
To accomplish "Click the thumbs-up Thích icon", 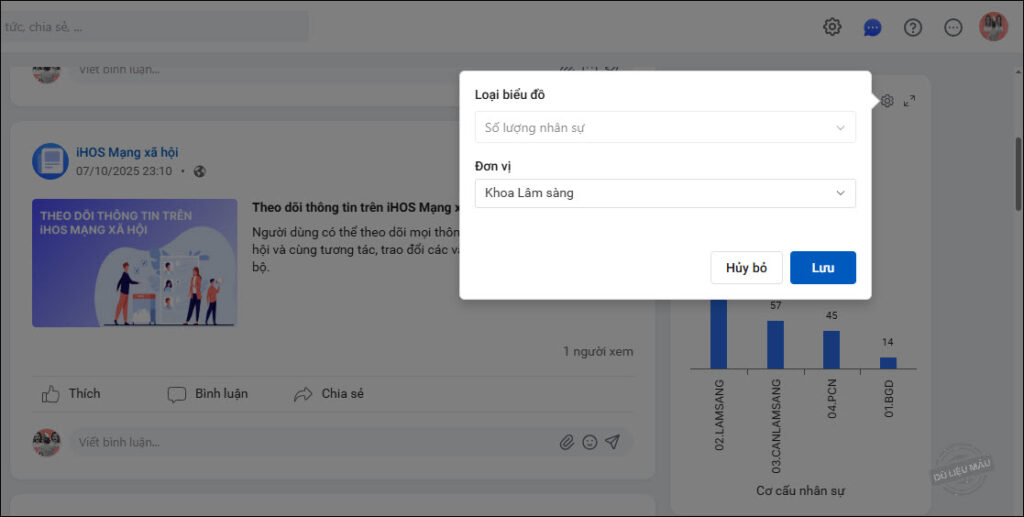I will [50, 394].
